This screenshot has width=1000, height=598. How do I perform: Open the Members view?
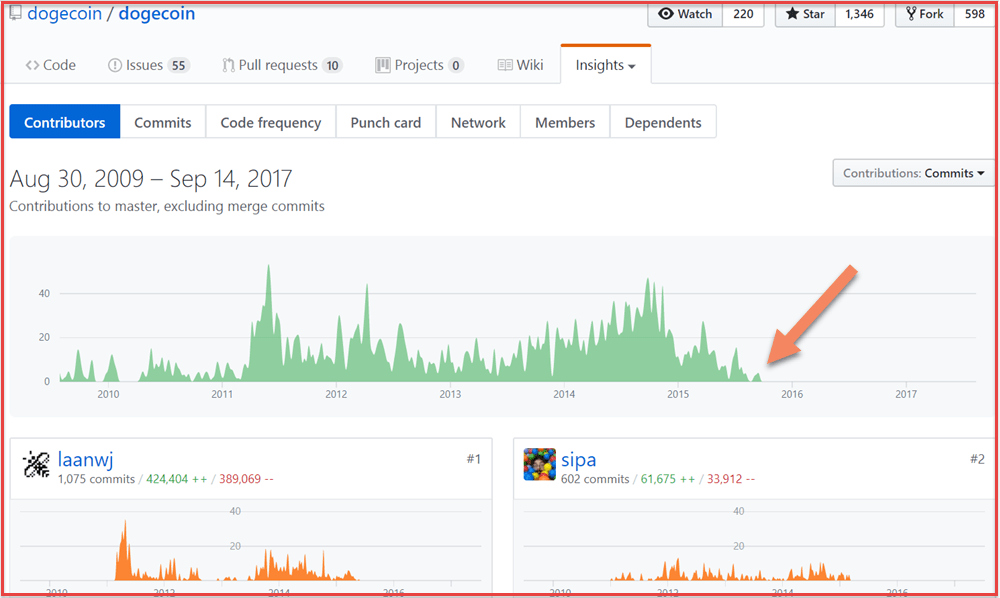click(x=565, y=122)
